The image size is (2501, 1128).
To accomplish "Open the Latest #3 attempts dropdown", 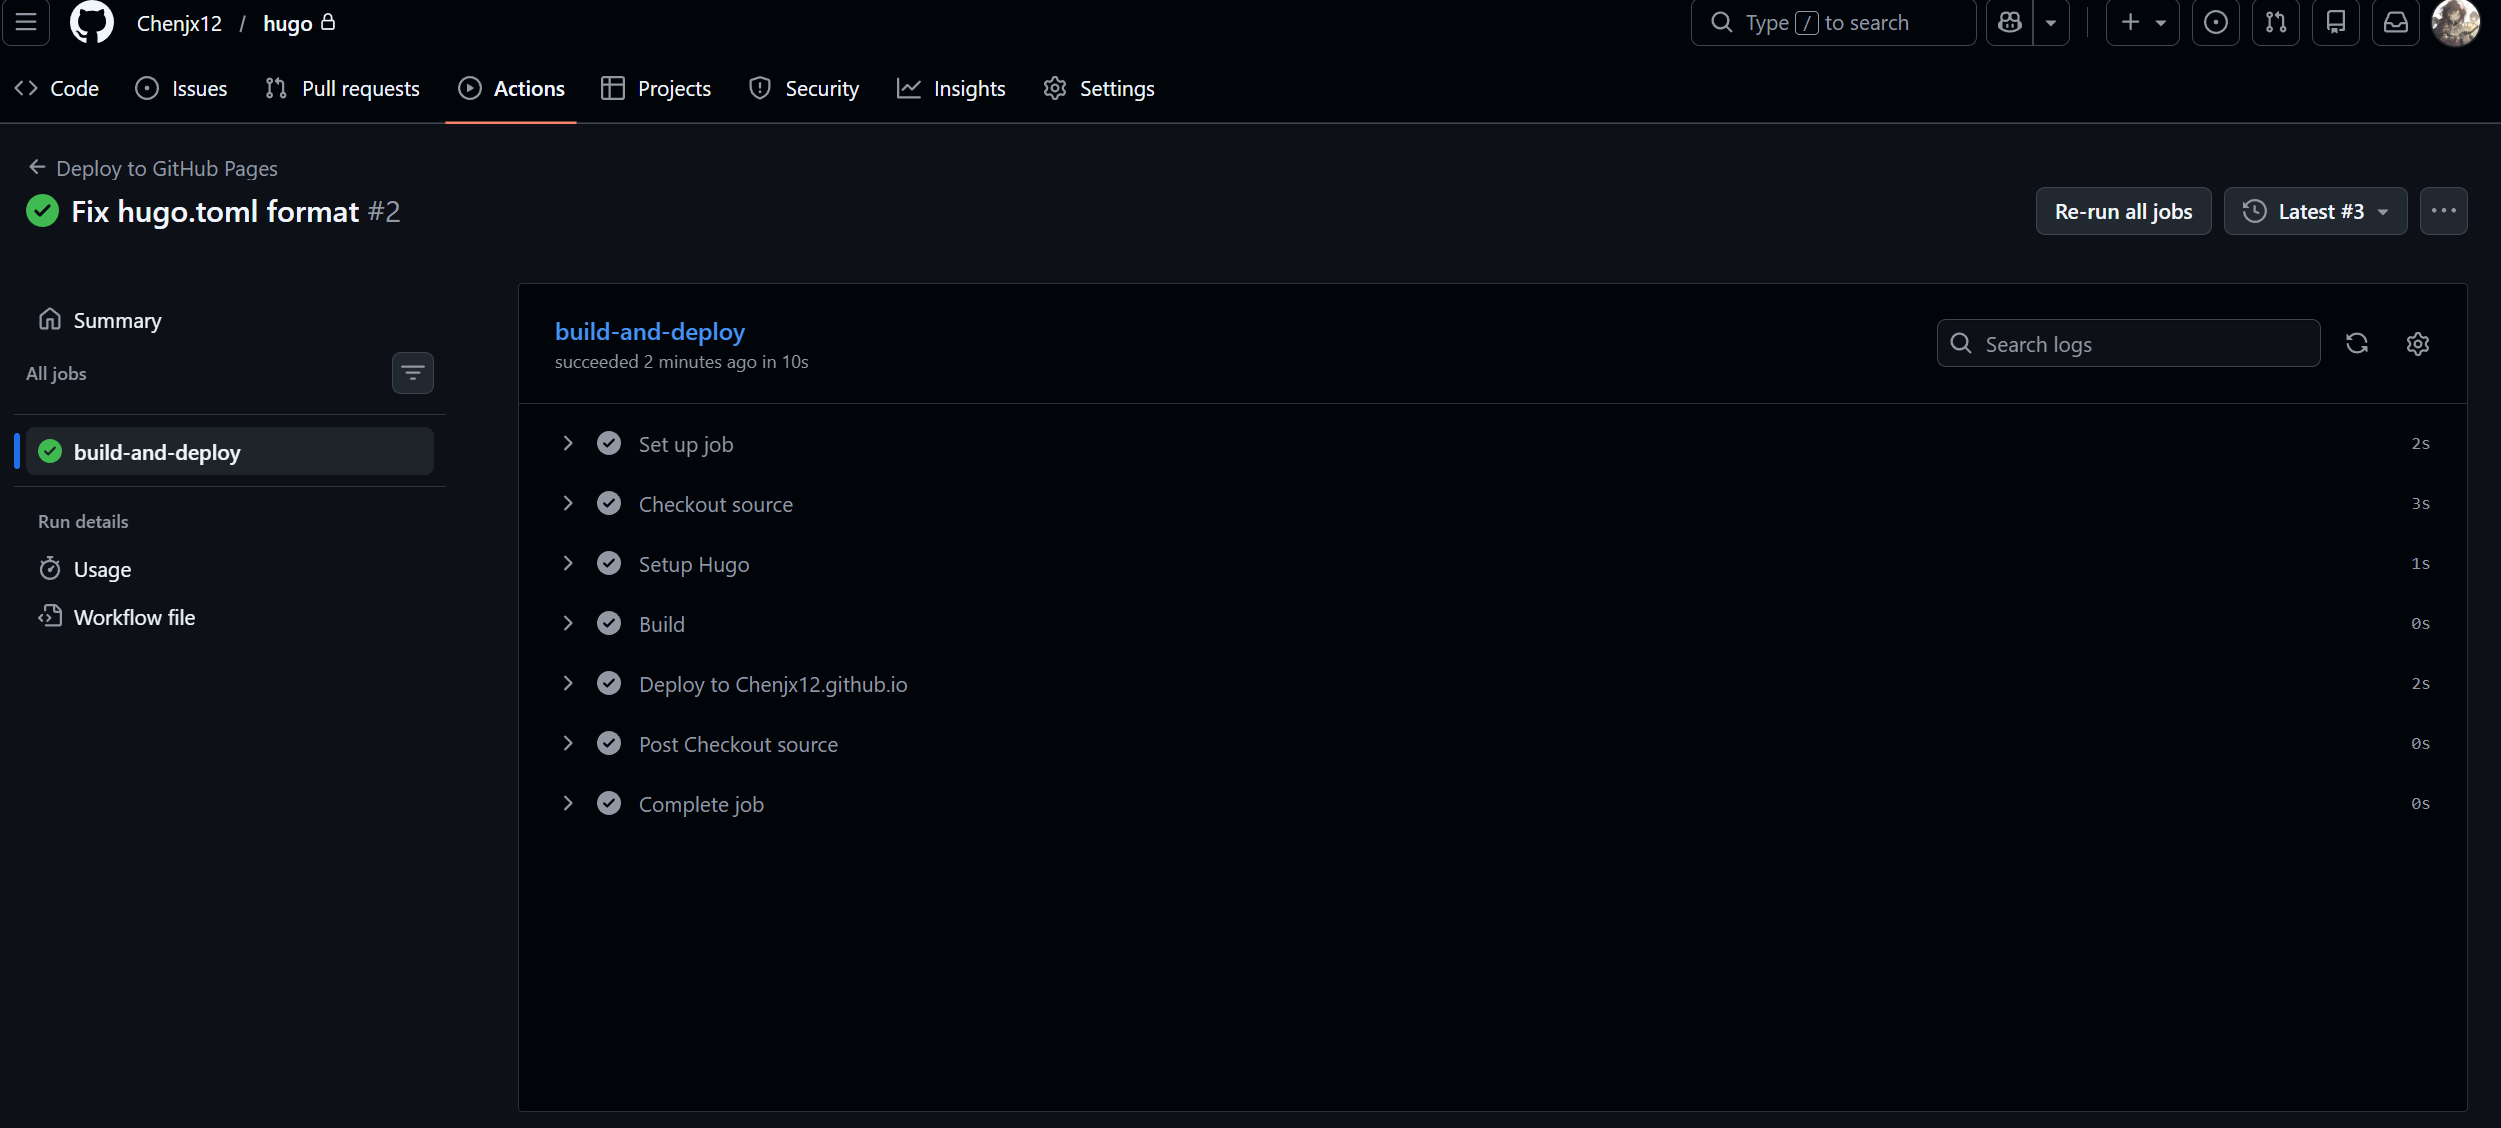I will [x=2315, y=211].
